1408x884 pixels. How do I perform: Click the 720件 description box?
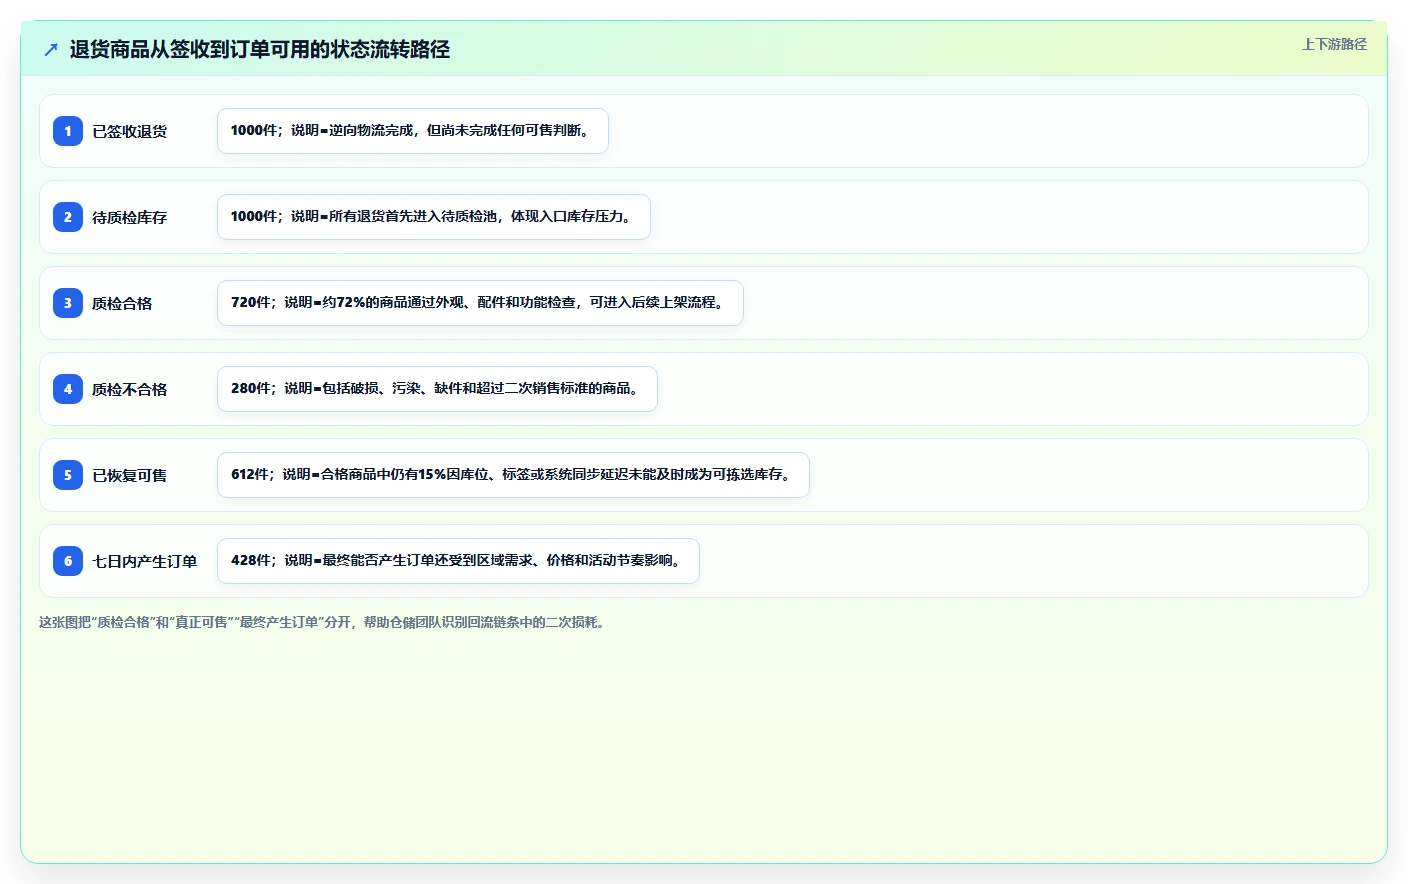click(480, 303)
